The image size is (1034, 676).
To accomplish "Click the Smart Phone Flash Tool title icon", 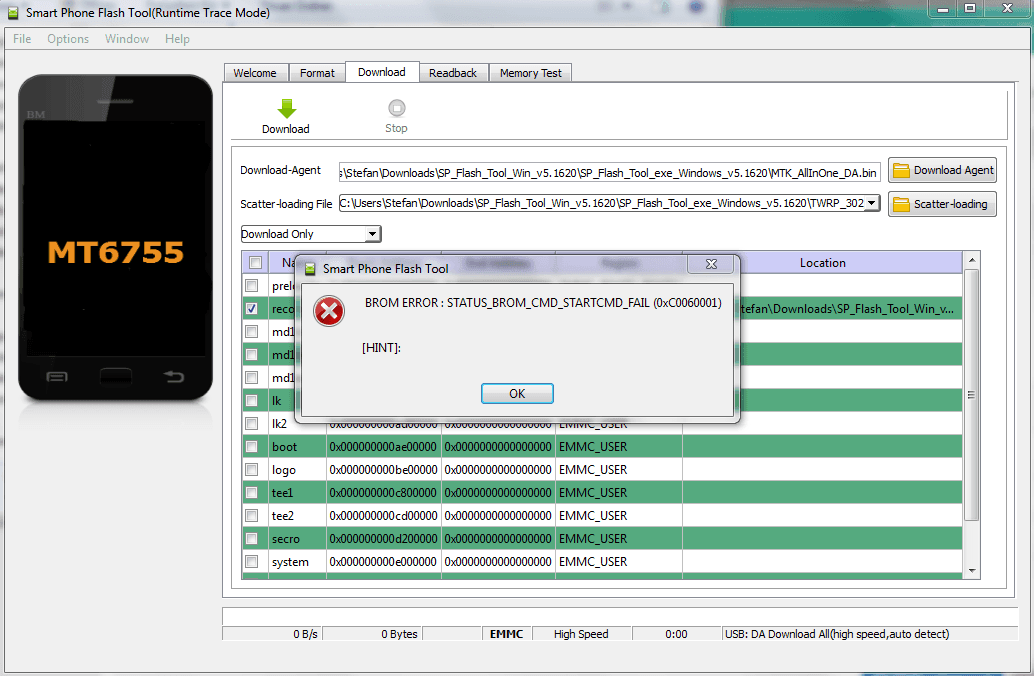I will point(13,13).
